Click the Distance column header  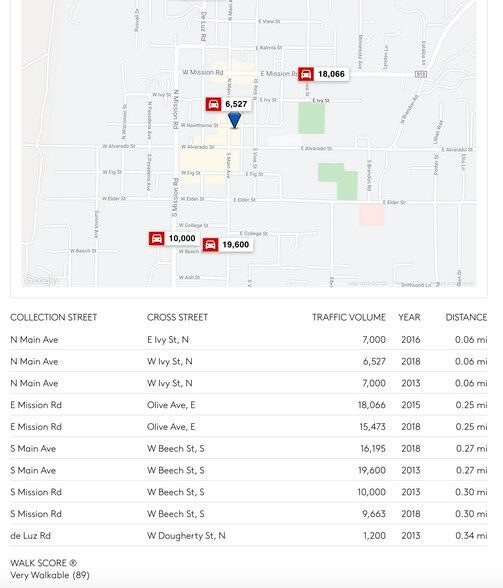(x=466, y=317)
